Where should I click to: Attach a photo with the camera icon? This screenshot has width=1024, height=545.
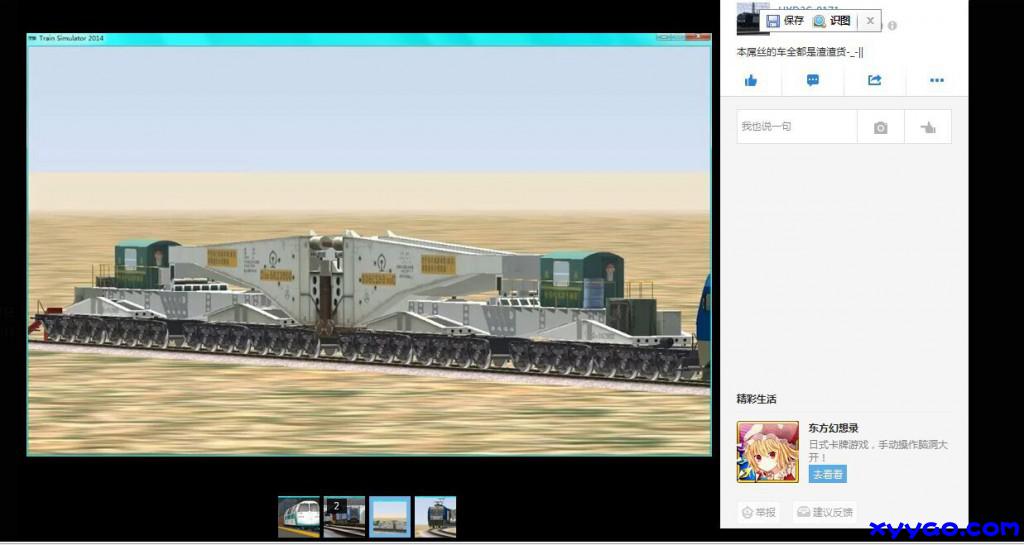click(880, 128)
